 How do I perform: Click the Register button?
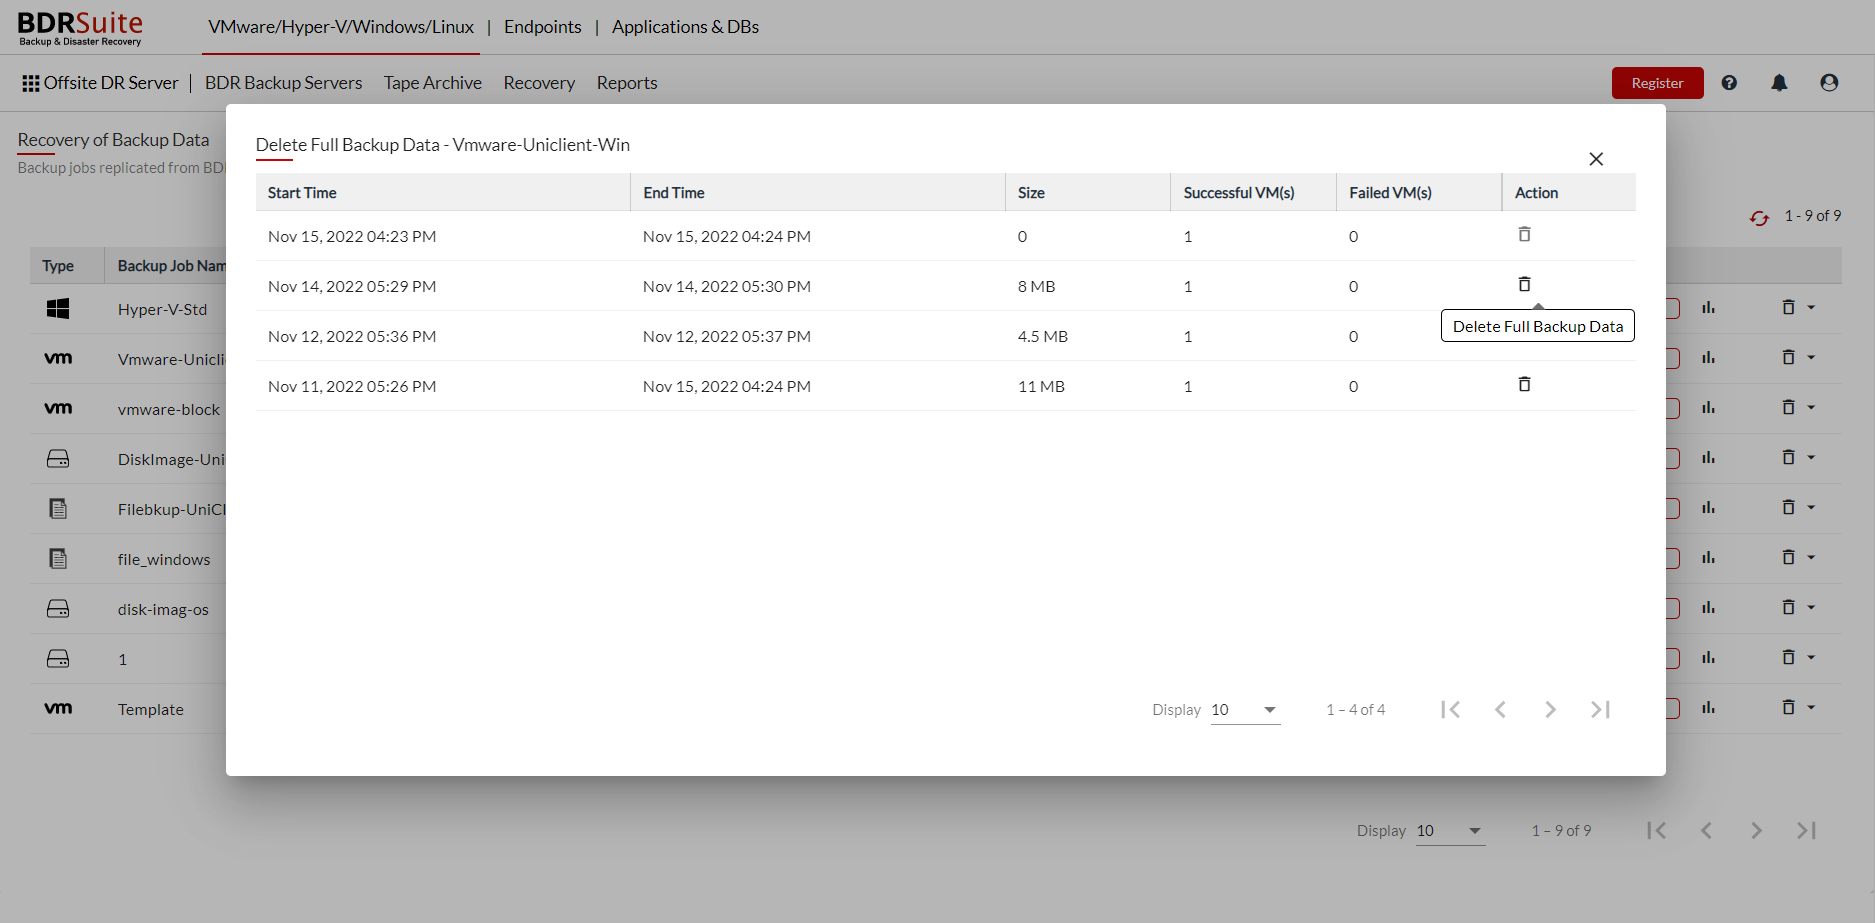click(x=1657, y=83)
